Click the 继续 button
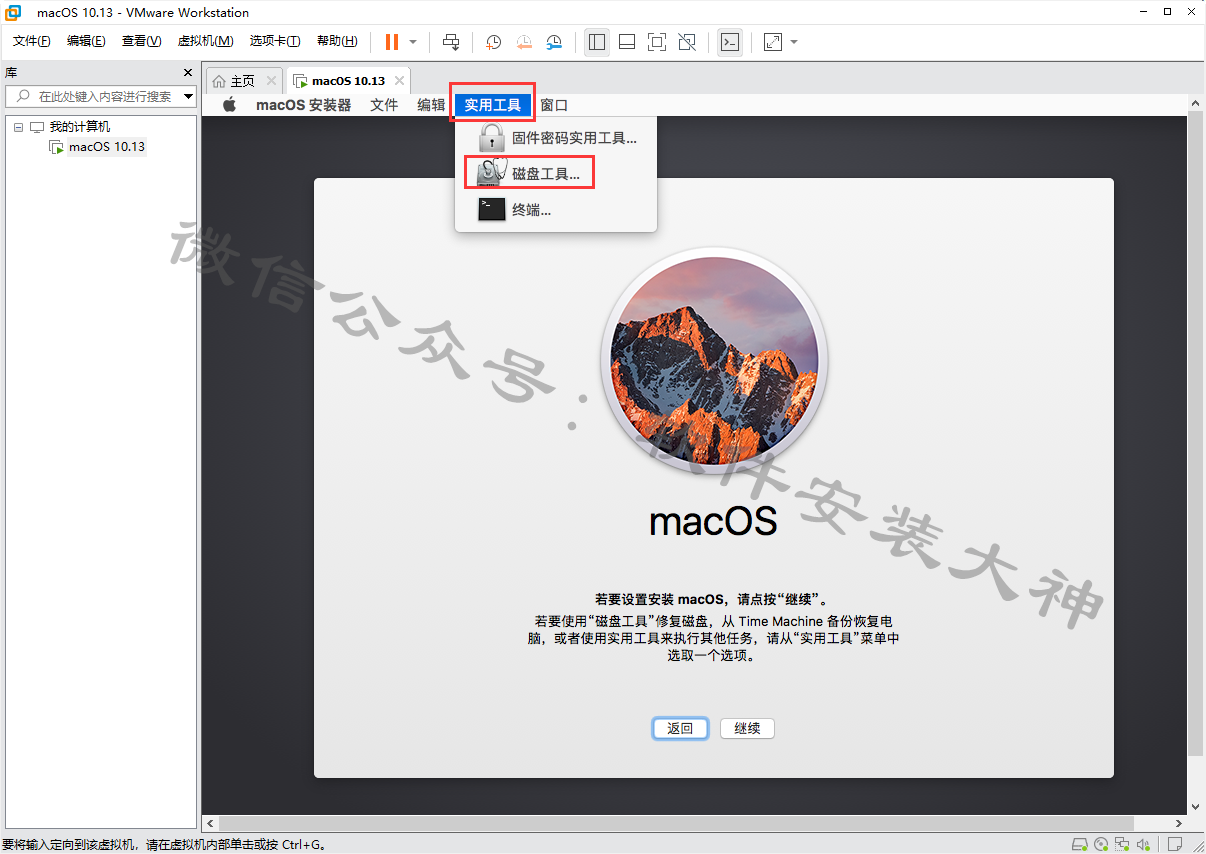1206x854 pixels. [747, 728]
